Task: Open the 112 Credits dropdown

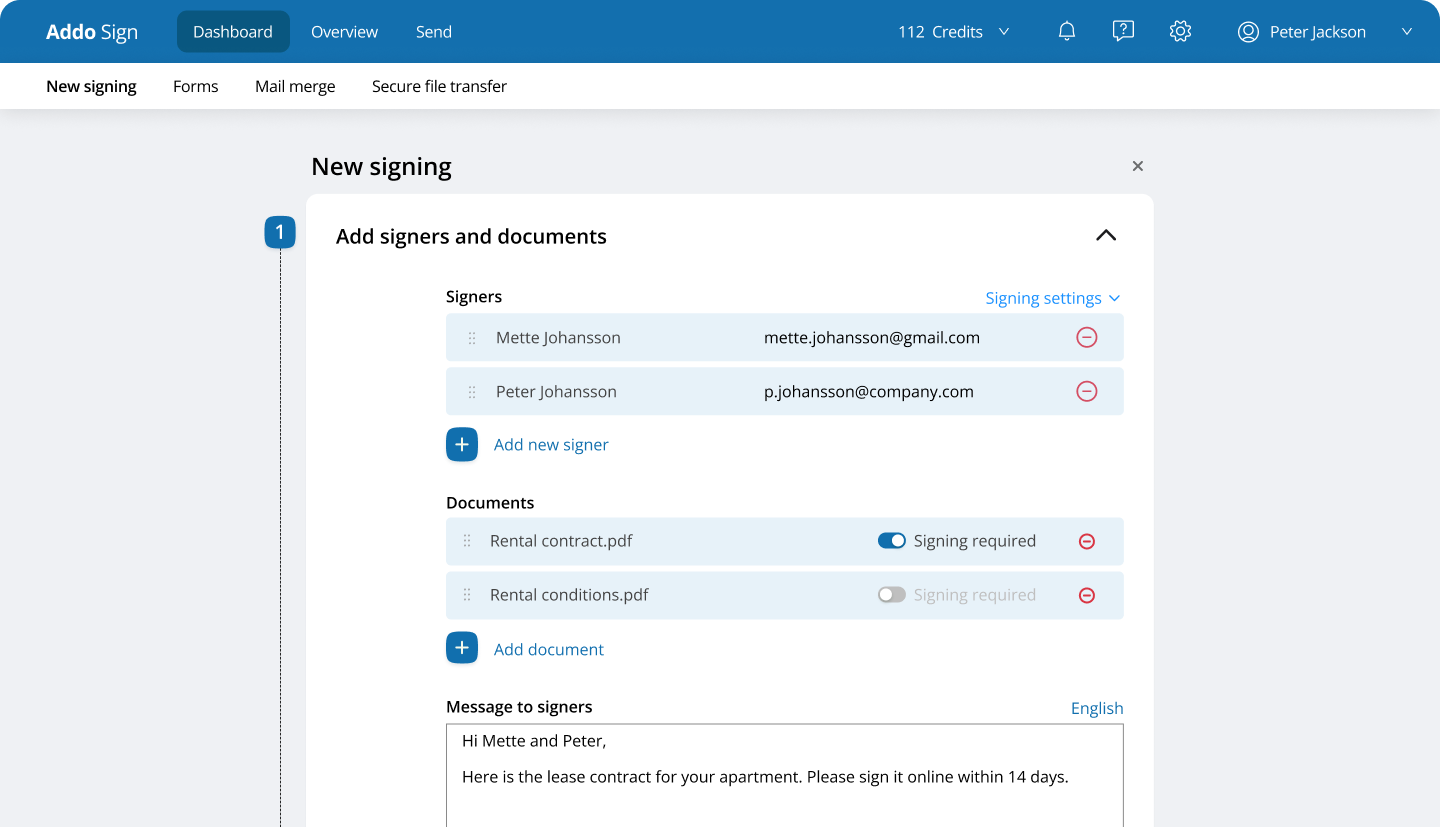Action: pos(954,32)
